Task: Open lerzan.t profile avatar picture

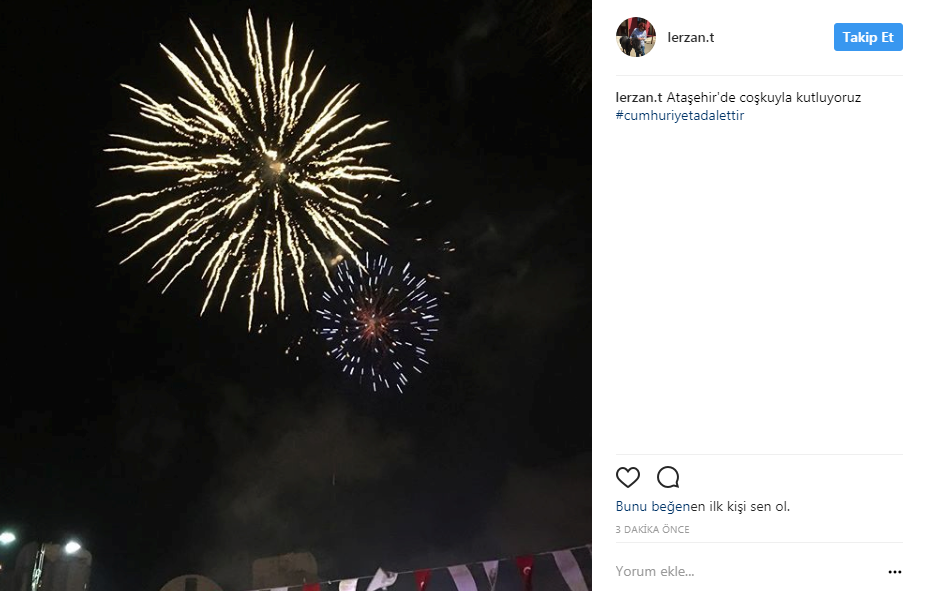Action: click(x=636, y=37)
